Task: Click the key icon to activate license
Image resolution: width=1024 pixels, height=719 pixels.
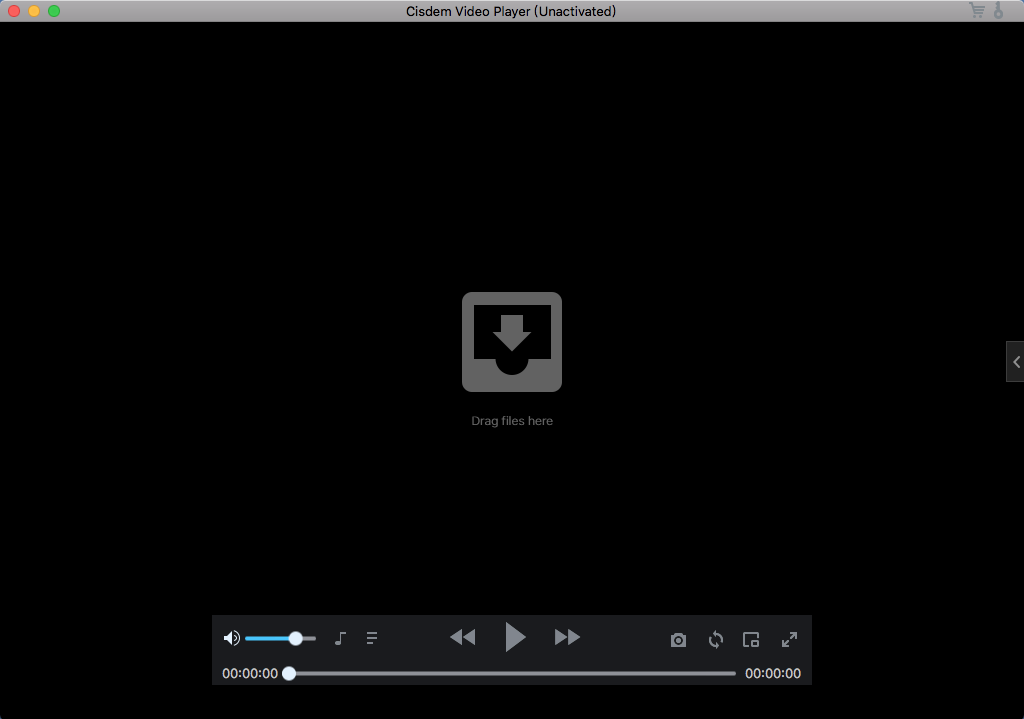Action: coord(998,11)
